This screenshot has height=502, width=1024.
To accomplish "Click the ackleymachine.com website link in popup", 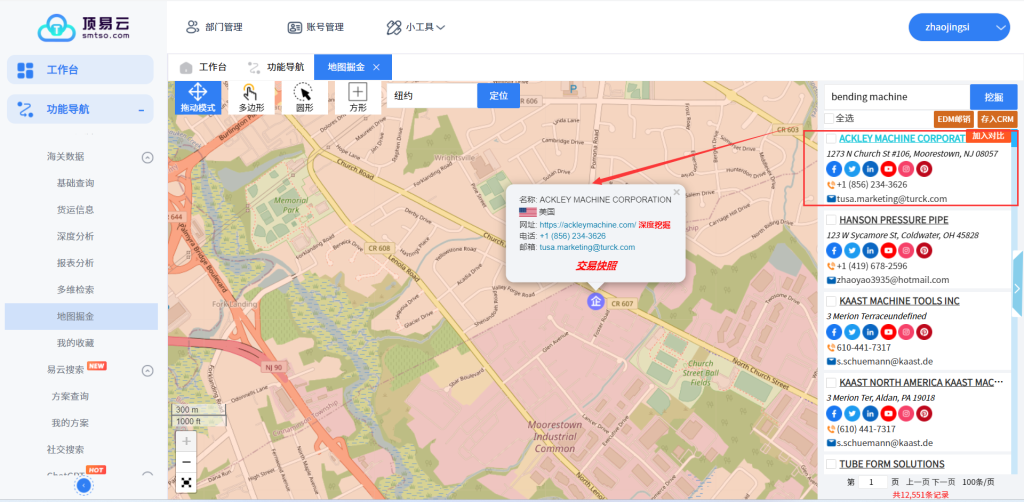I will click(587, 225).
